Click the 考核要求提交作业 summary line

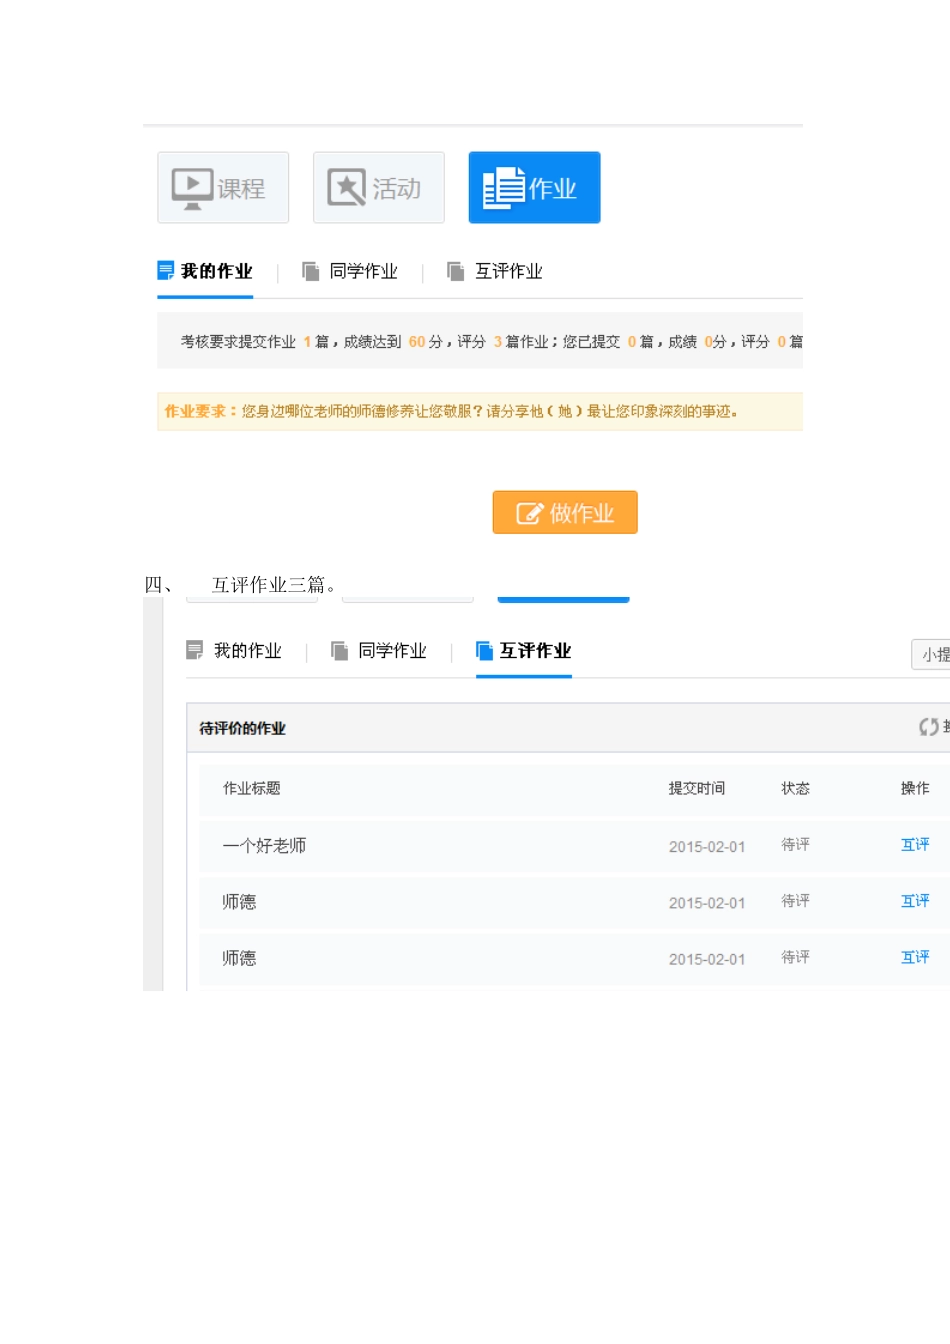pos(491,342)
